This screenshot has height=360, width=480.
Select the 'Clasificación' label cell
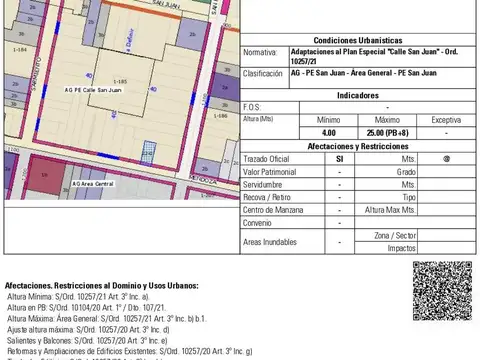tap(265, 78)
